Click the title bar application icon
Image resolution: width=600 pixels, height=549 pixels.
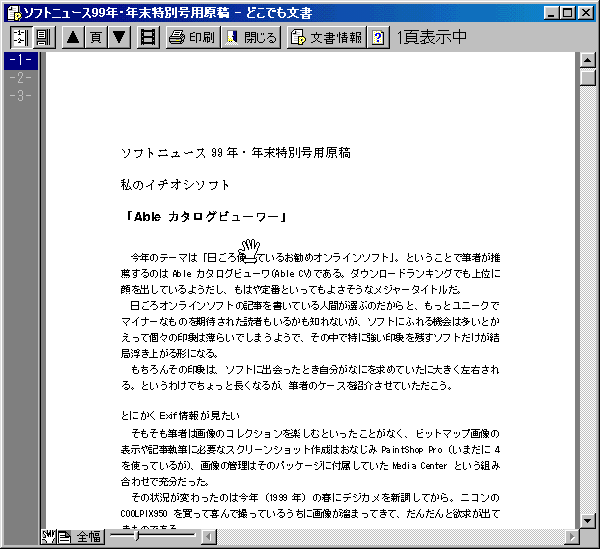click(x=15, y=13)
